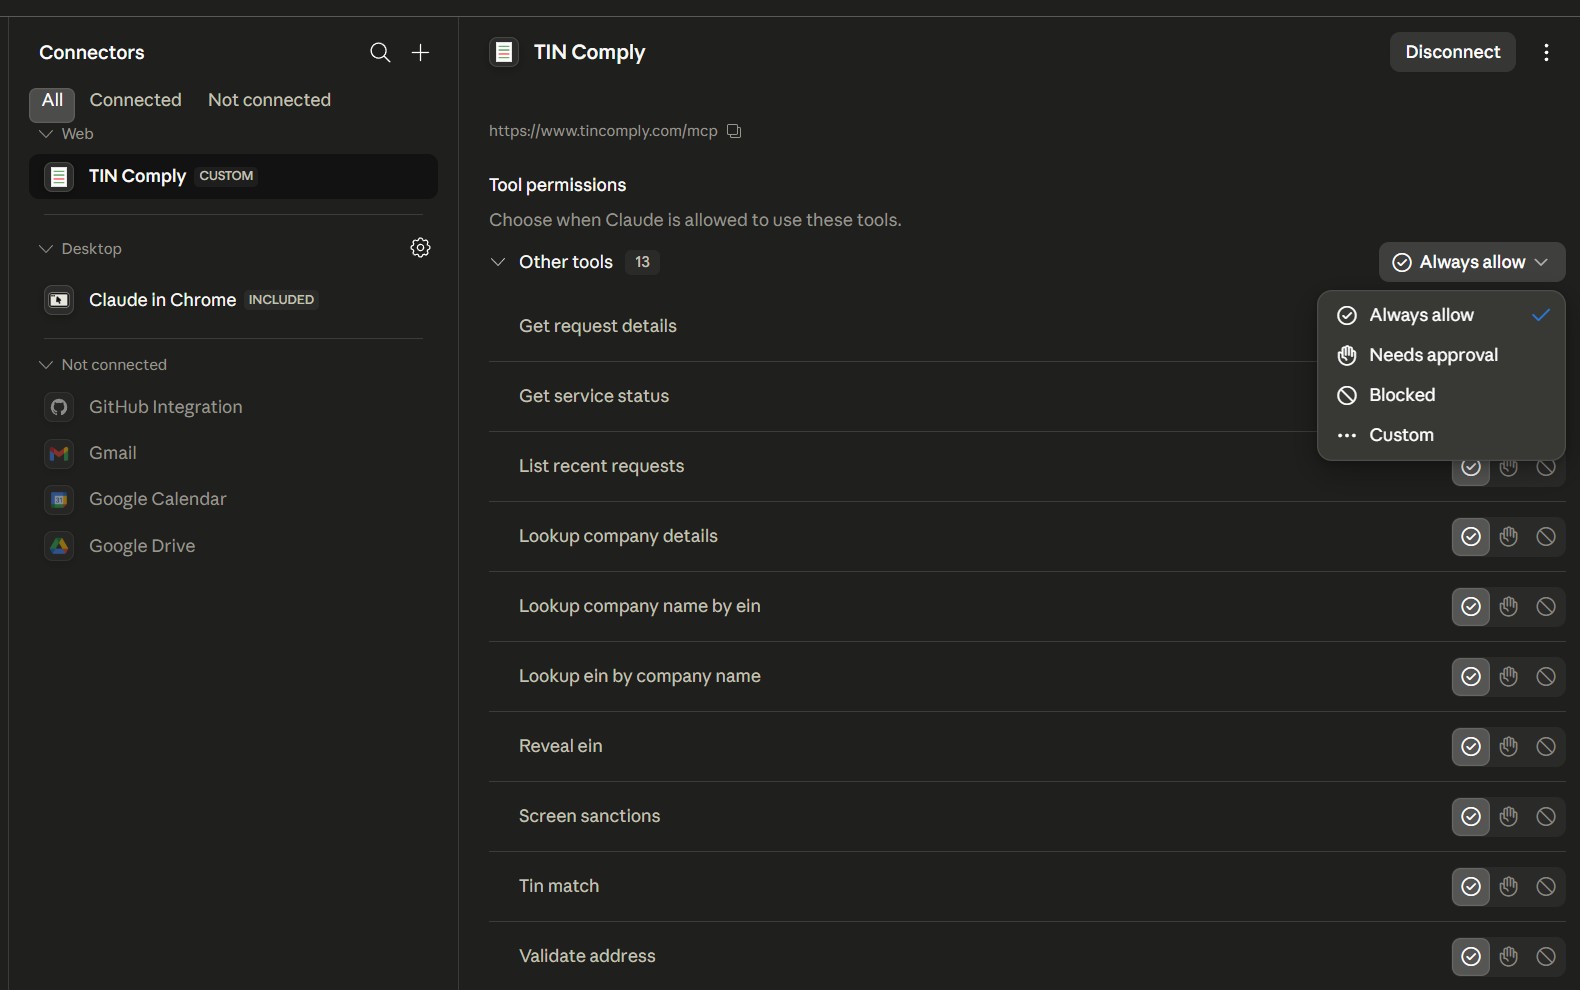
Task: Require approval for Lookup ein by company name
Action: 1508,677
